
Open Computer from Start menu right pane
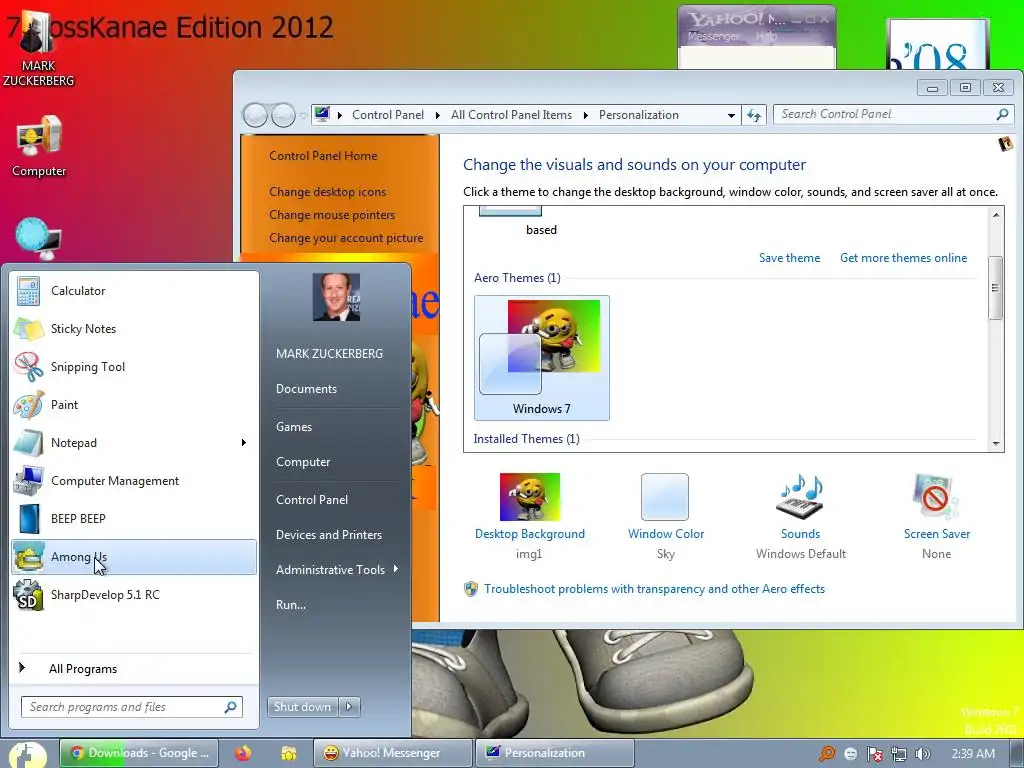tap(303, 462)
